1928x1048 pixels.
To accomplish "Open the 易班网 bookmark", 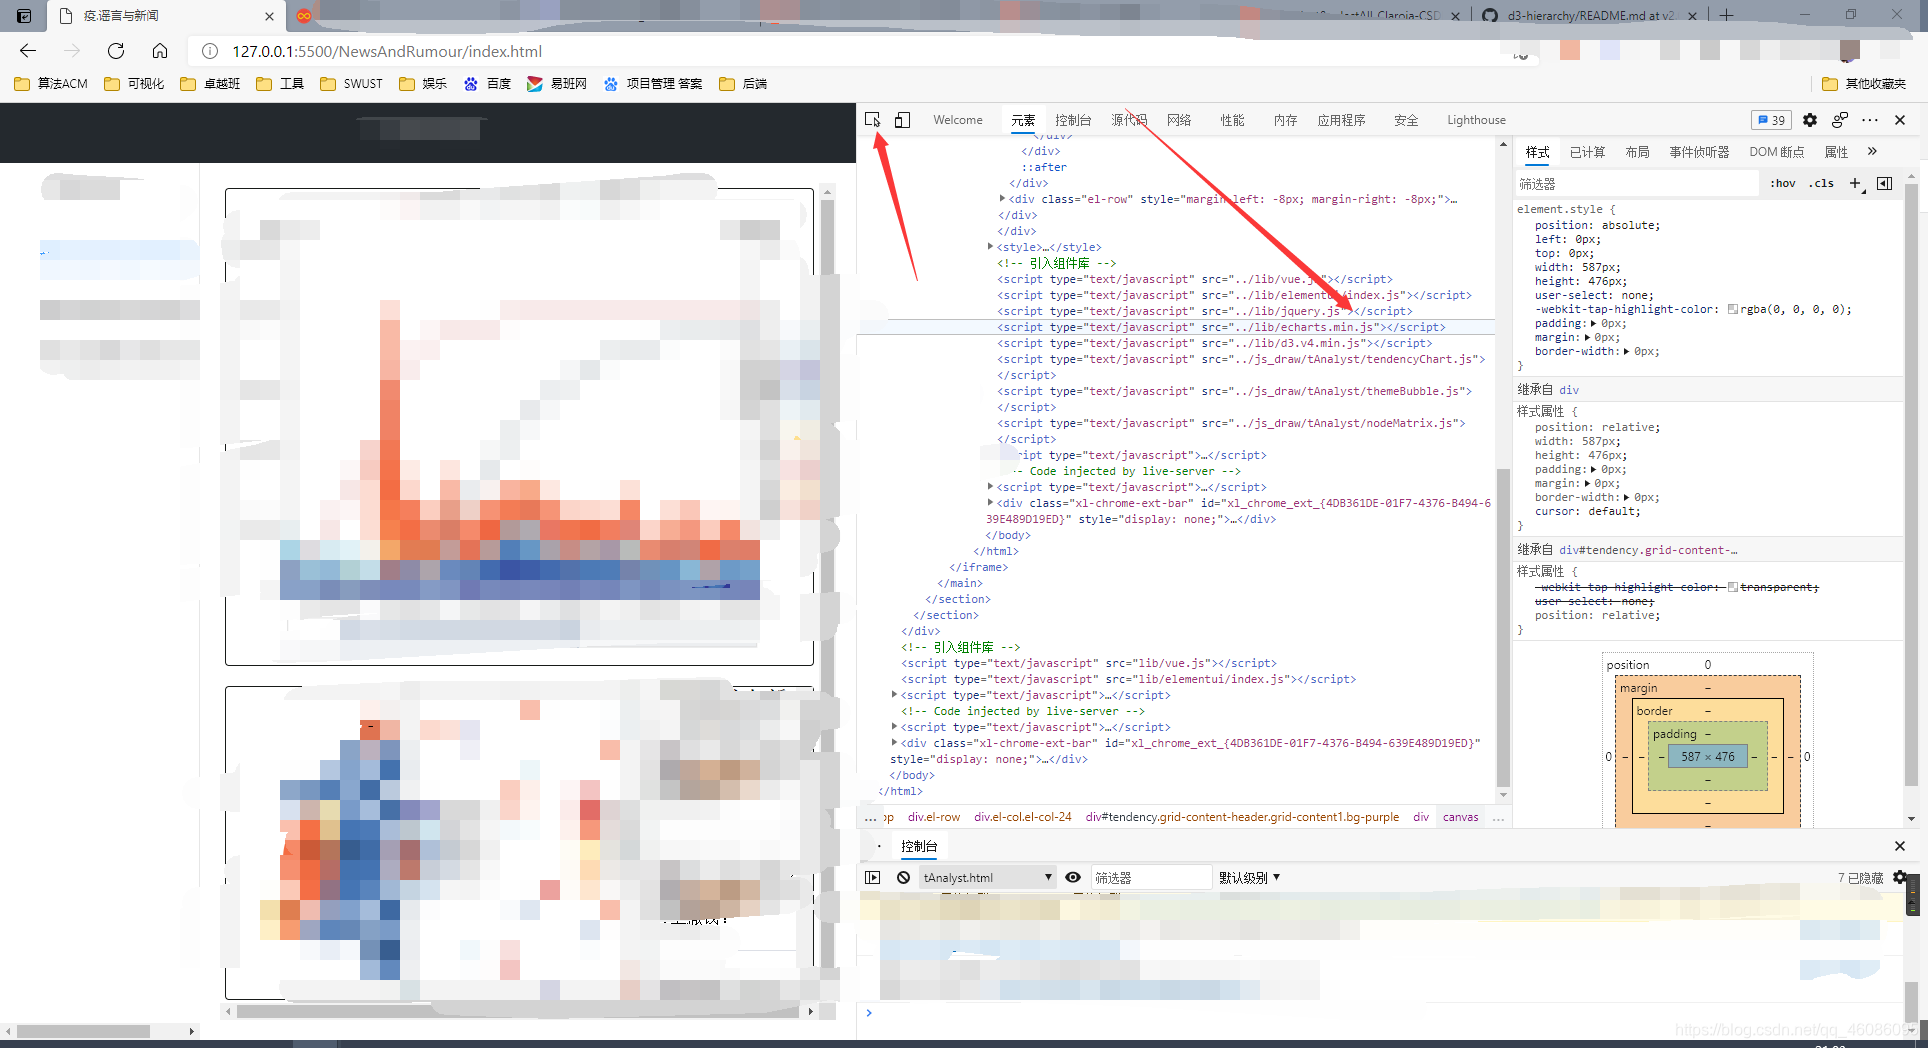I will pyautogui.click(x=557, y=84).
